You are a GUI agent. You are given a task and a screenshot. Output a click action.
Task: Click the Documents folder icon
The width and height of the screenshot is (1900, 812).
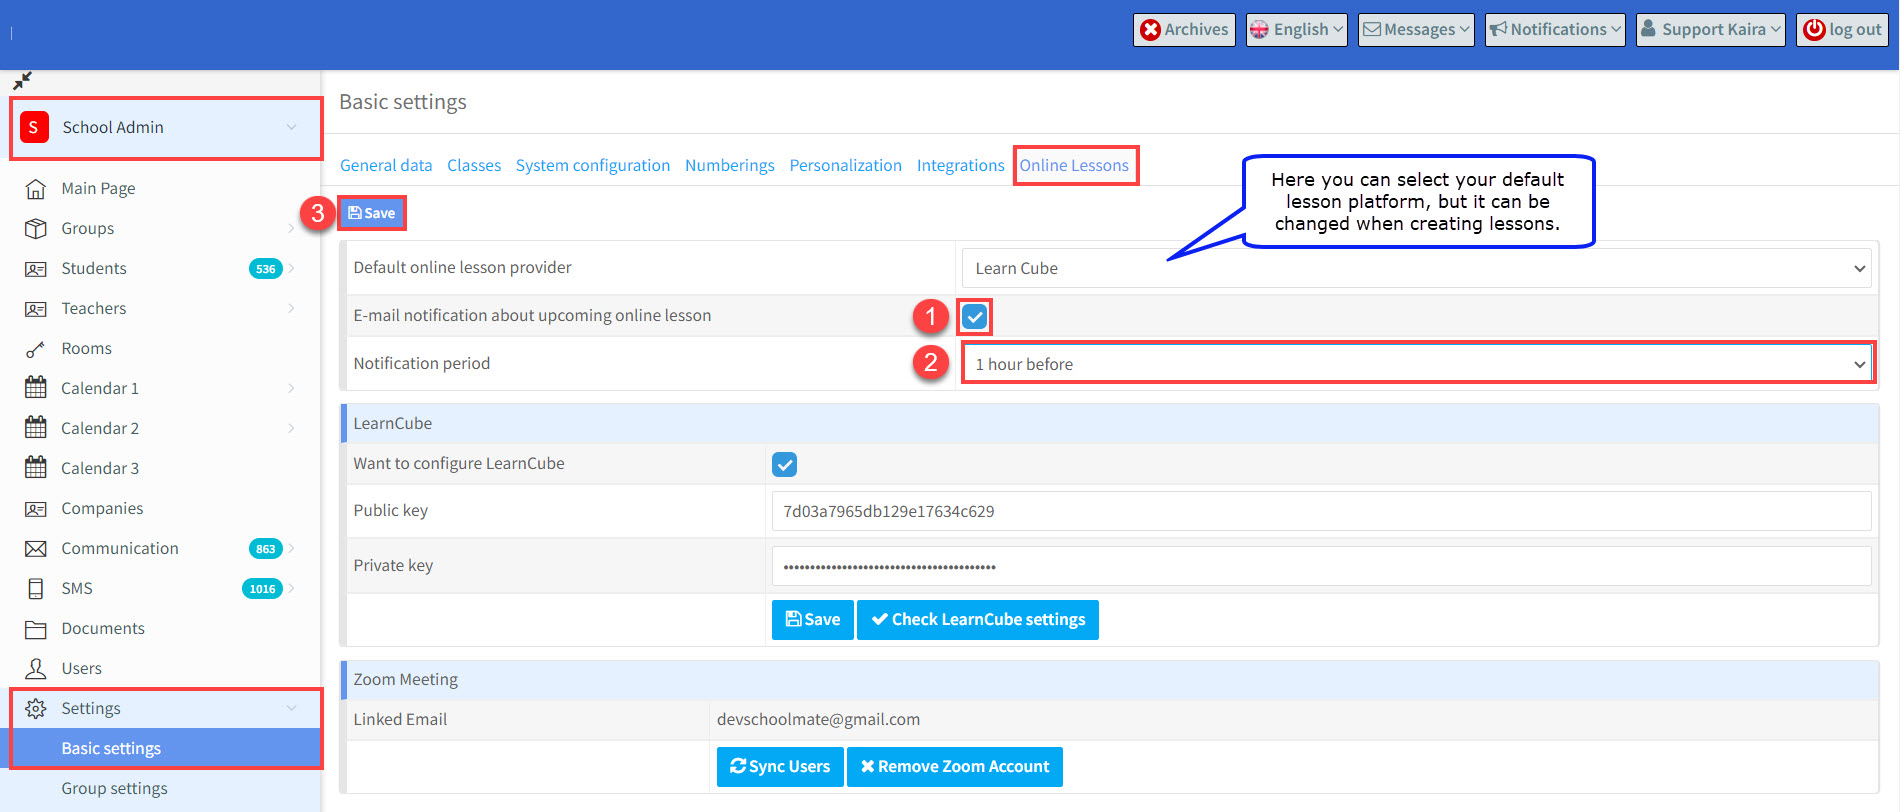[35, 628]
